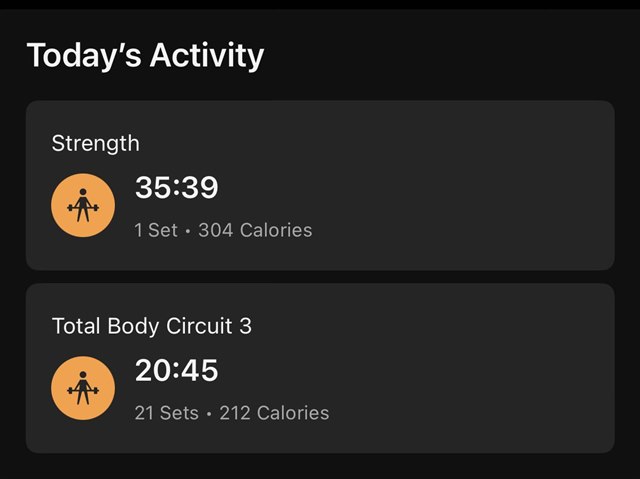Select the 20:45 workout duration

176,371
